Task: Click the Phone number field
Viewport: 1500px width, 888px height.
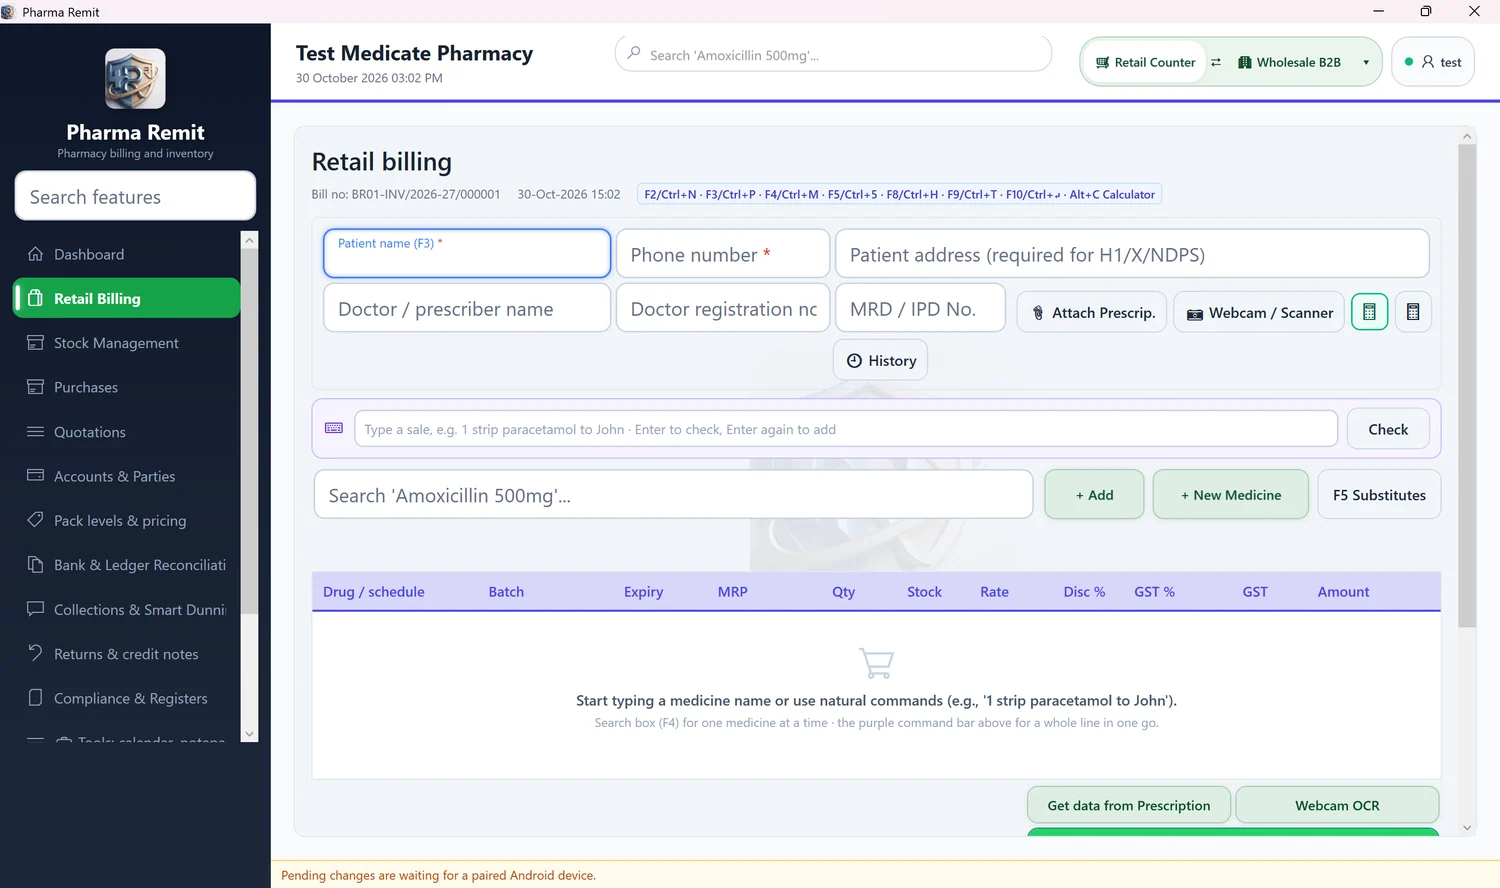Action: tap(723, 253)
